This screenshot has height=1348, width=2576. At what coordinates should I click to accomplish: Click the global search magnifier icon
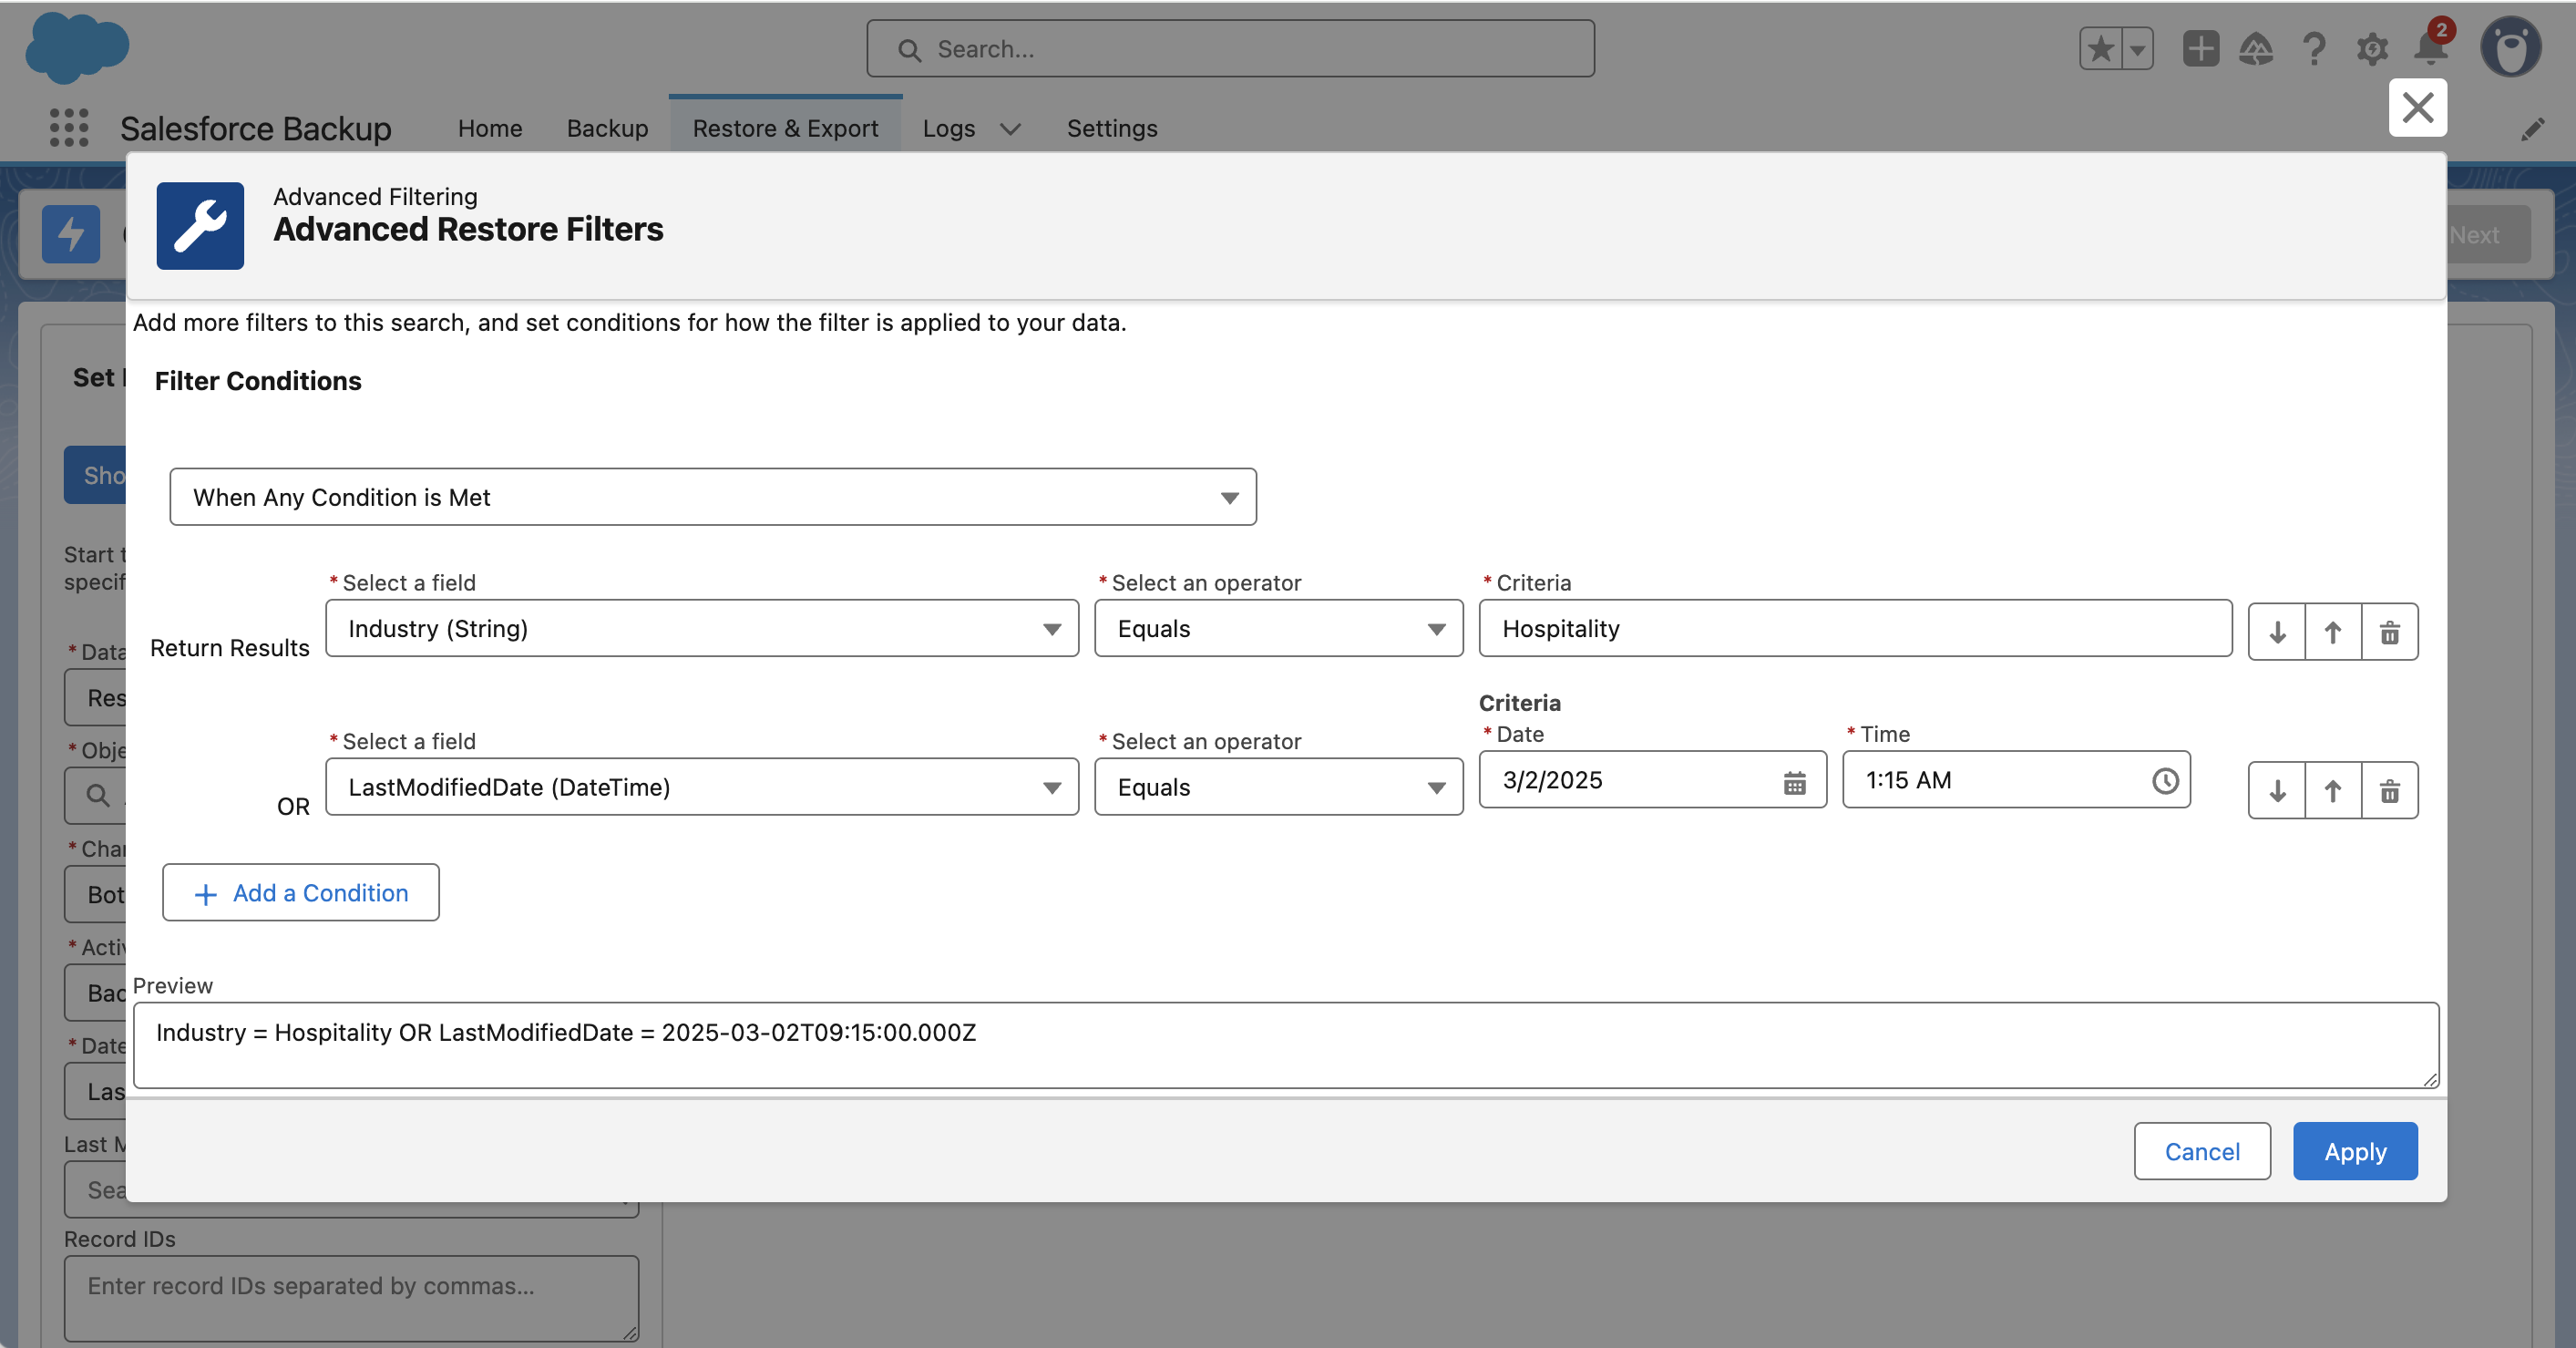909,50
